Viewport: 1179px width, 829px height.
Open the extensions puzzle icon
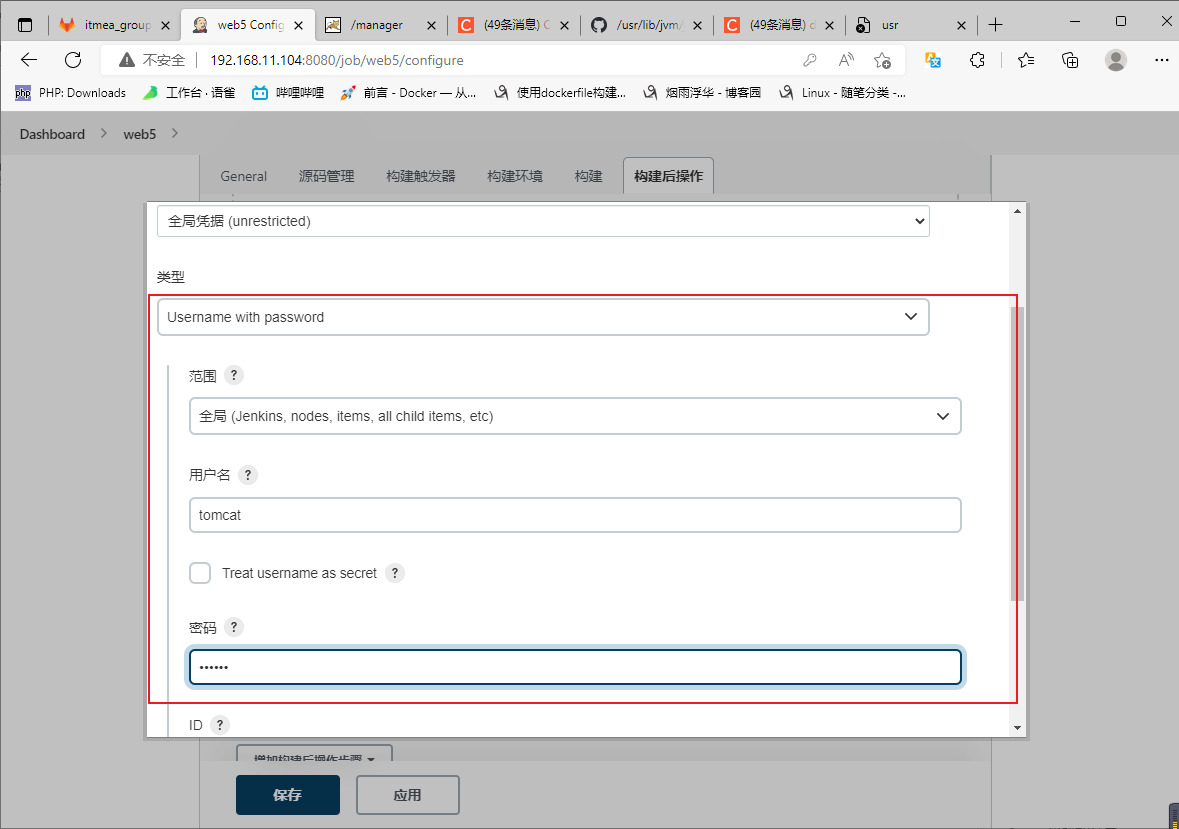pos(977,60)
